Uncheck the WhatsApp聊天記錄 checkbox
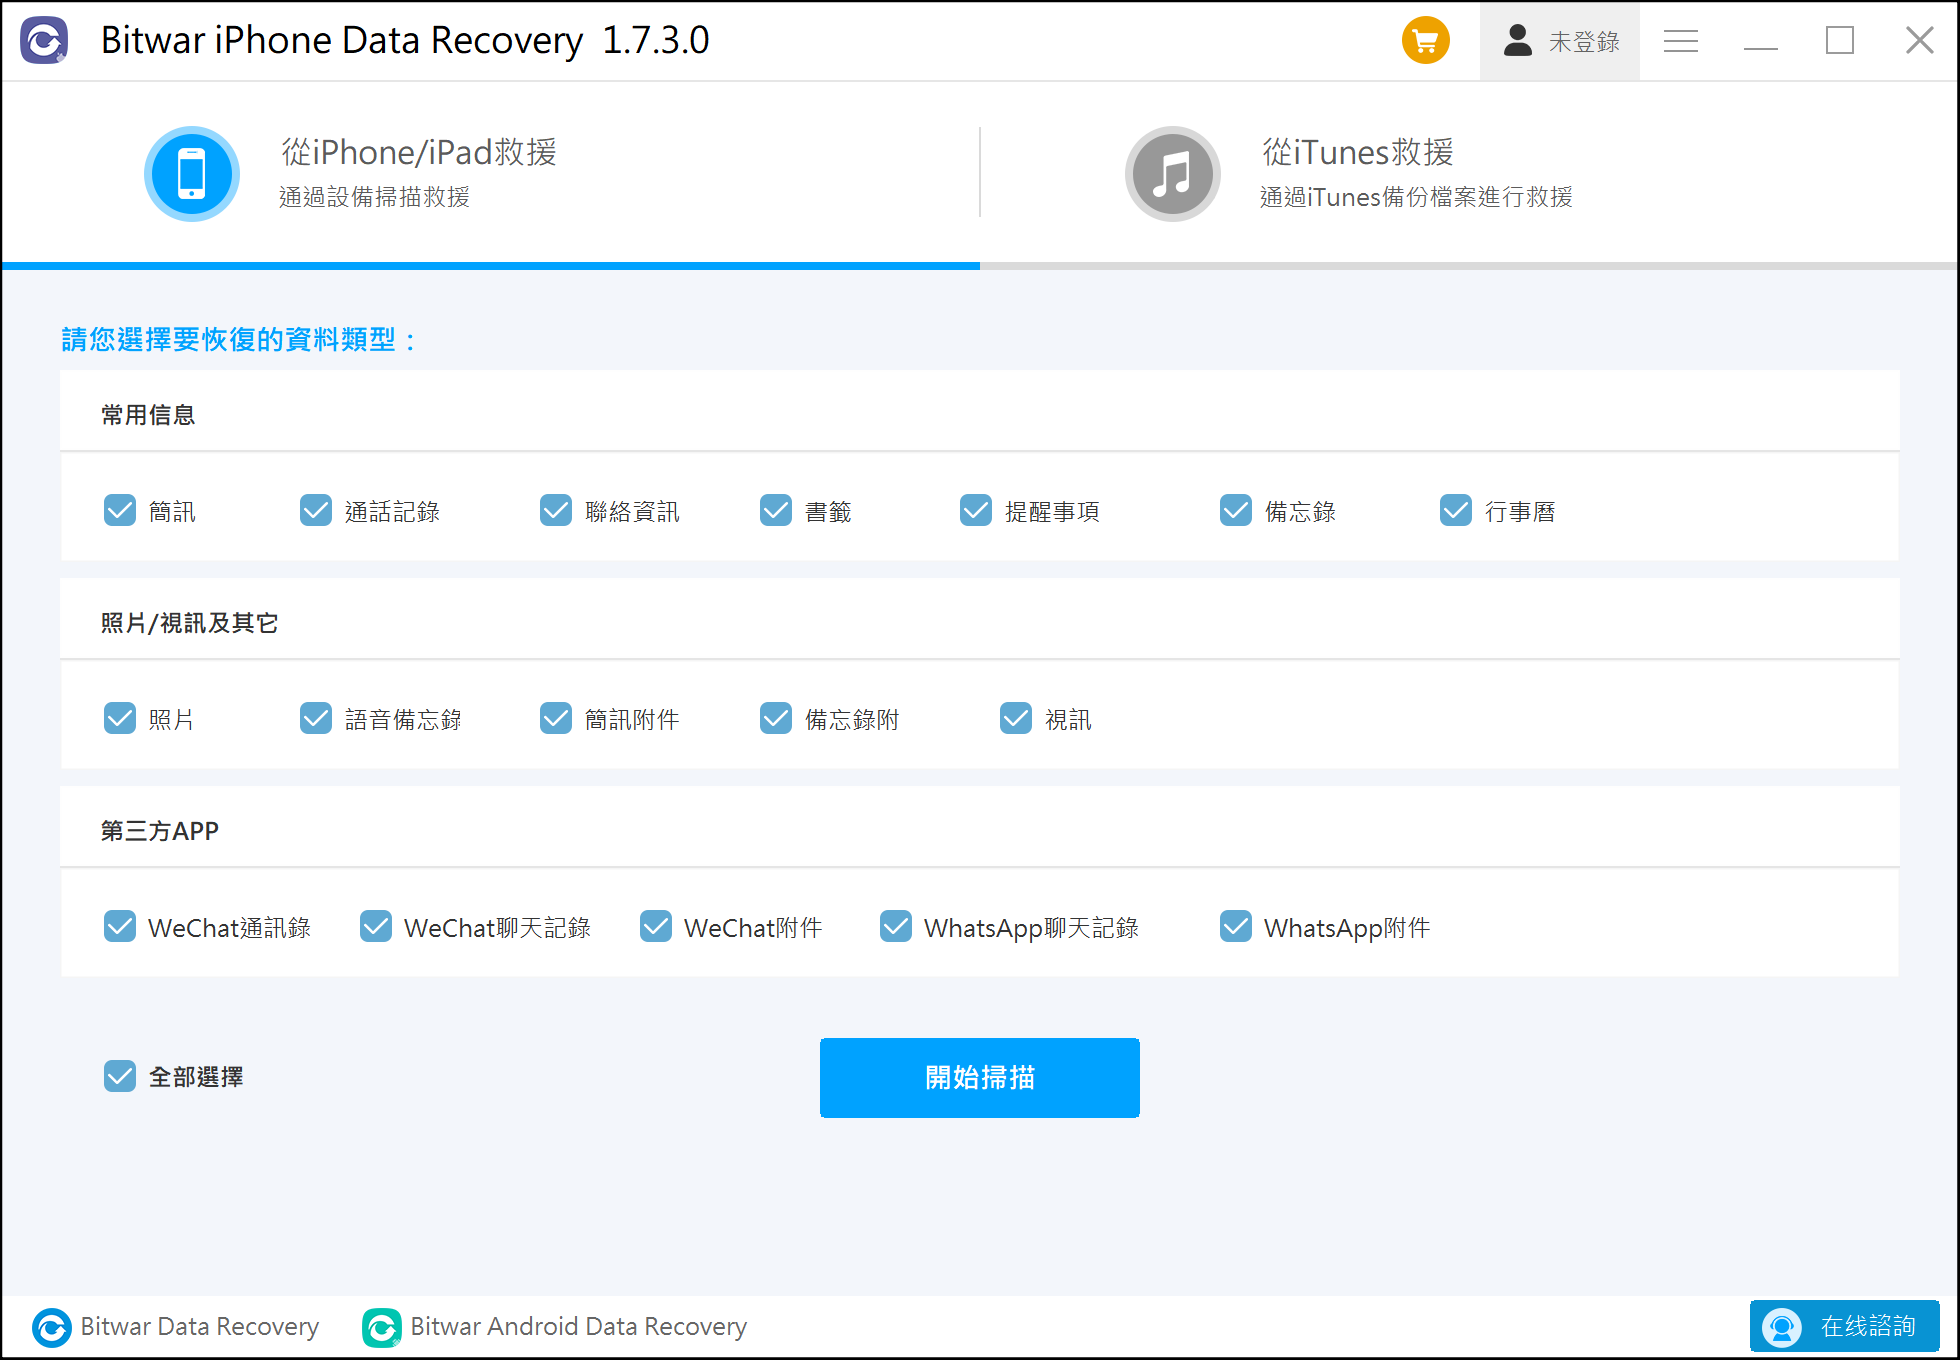 [896, 926]
